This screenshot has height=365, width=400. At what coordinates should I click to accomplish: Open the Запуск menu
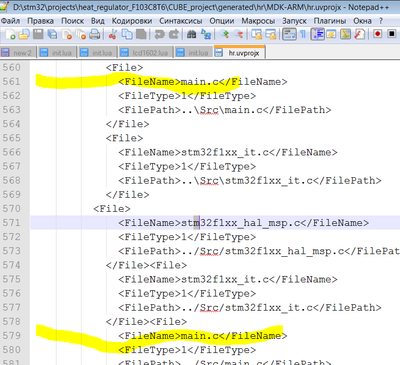click(294, 21)
